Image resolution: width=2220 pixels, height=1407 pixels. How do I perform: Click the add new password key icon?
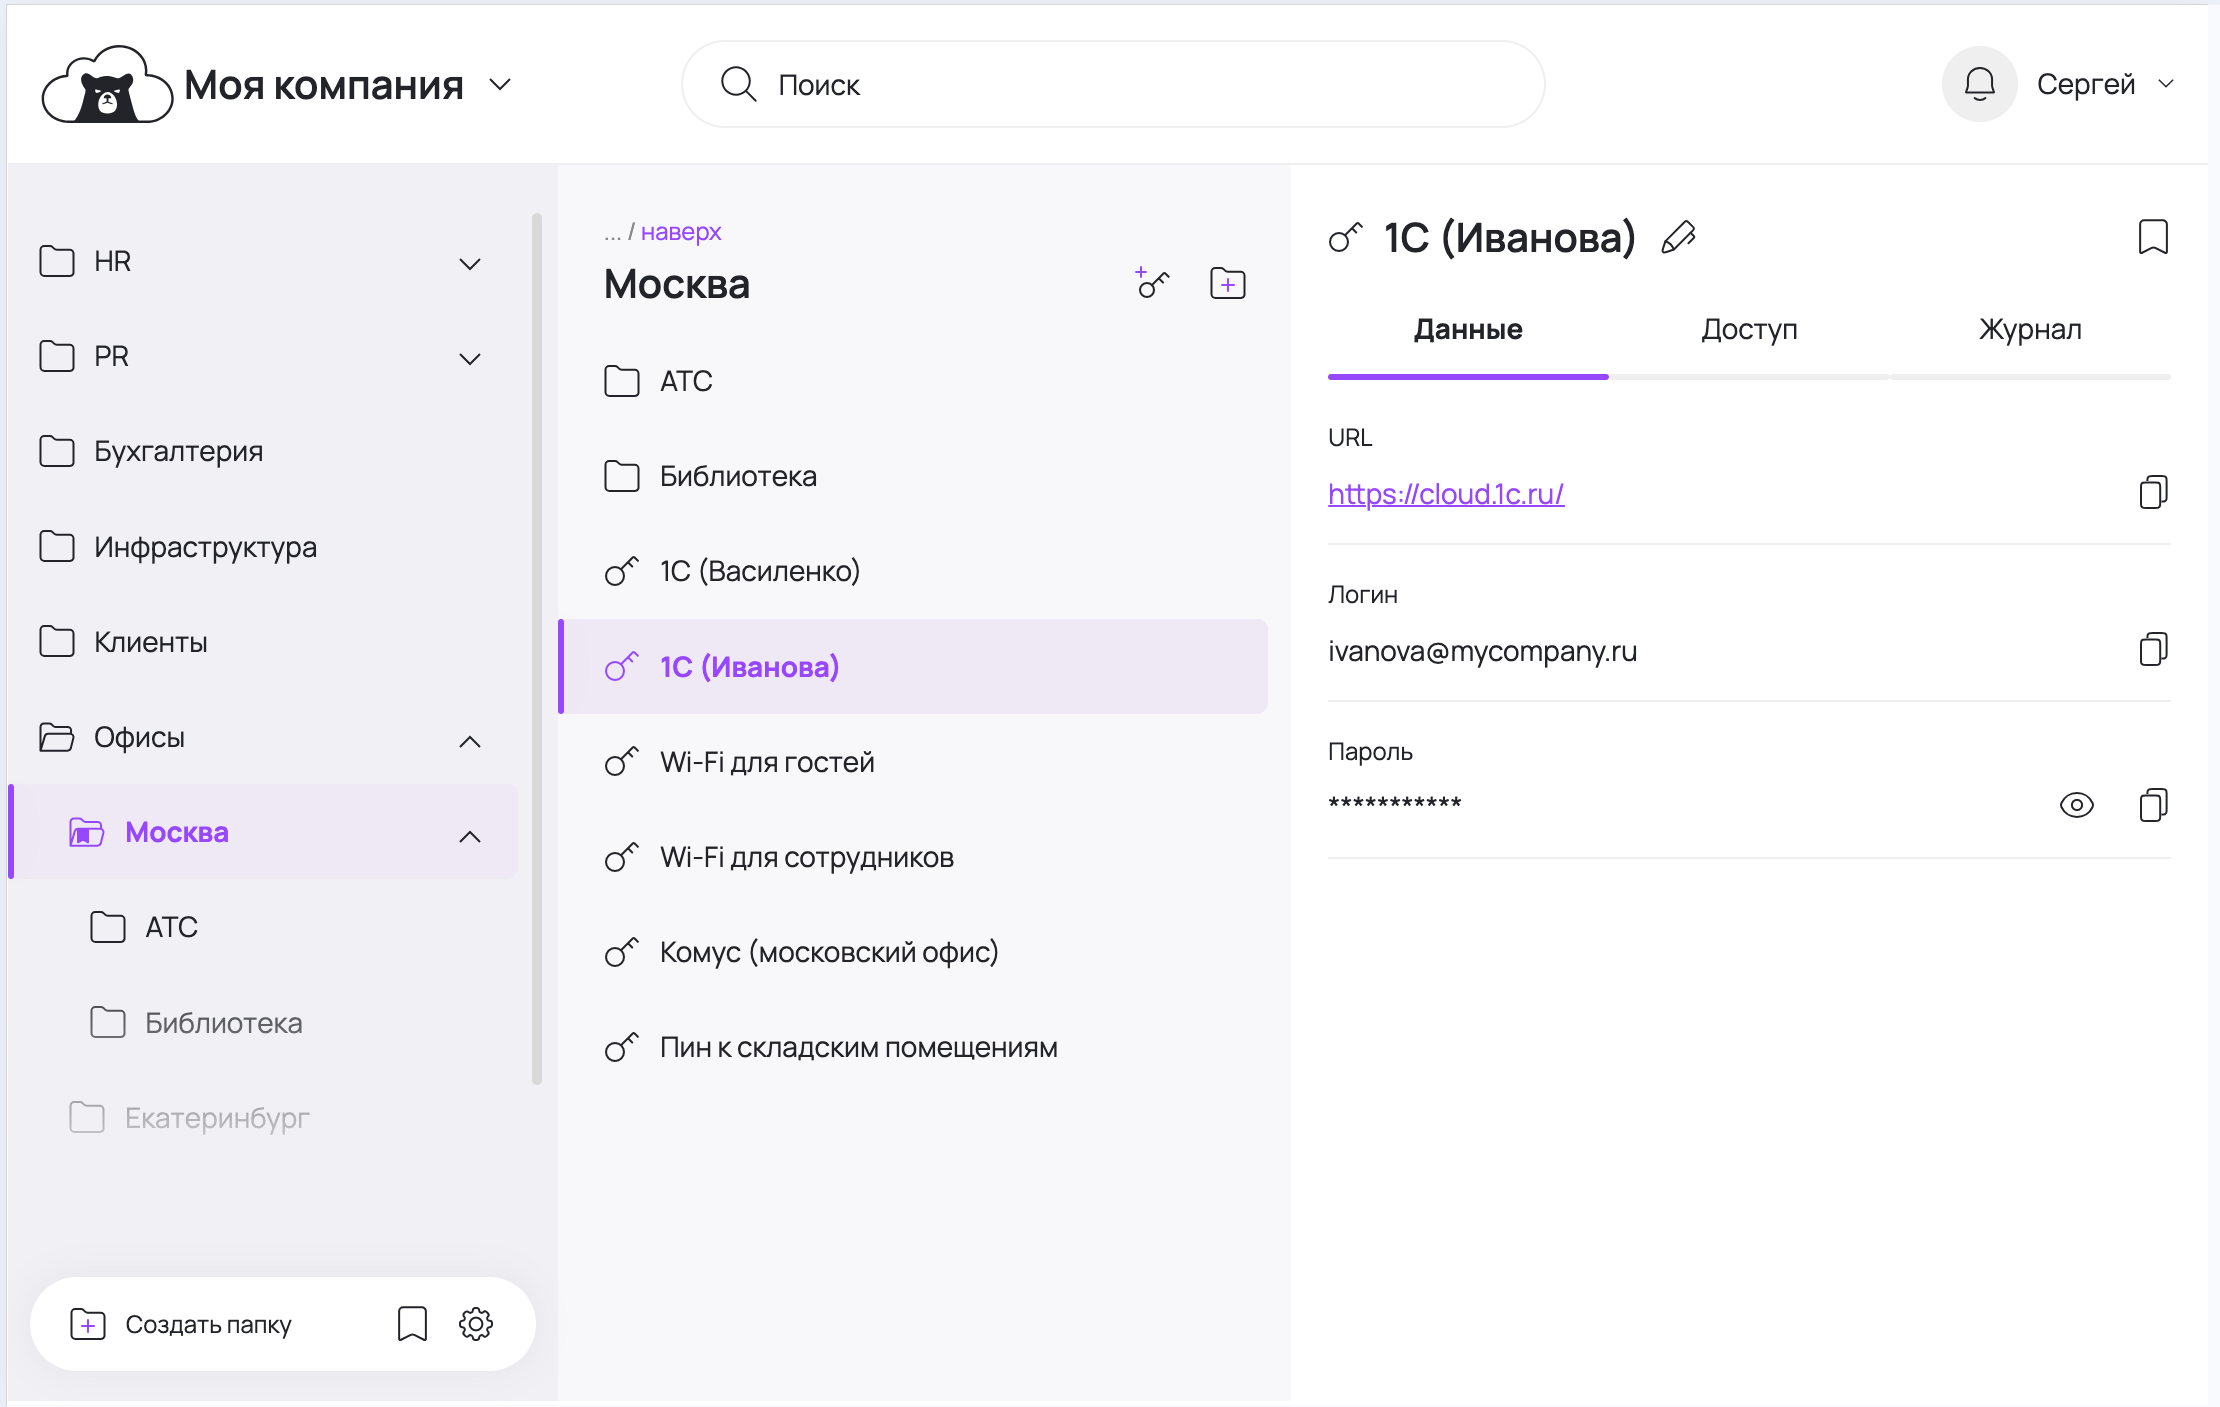click(1152, 284)
